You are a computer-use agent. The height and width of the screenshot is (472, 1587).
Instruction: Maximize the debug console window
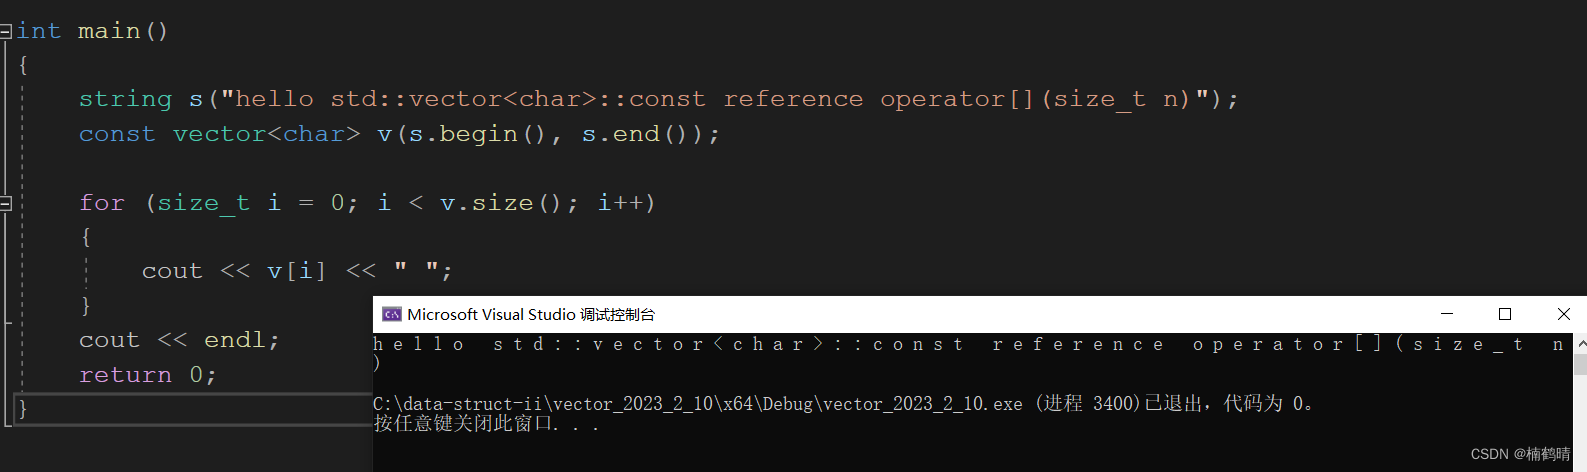[x=1504, y=314]
